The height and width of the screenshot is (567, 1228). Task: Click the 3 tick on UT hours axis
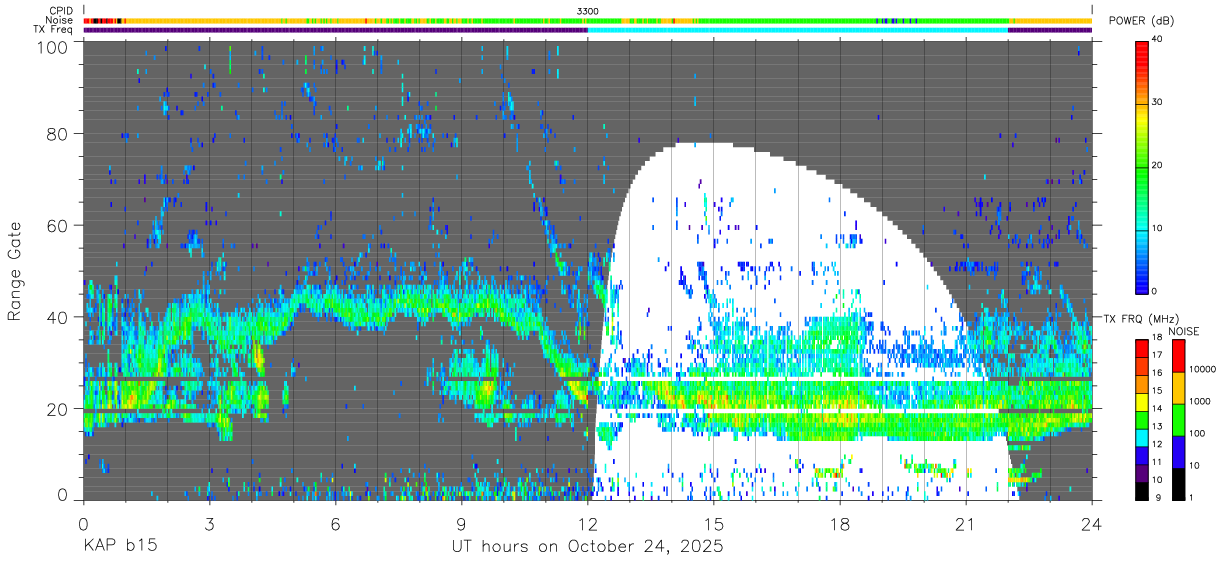click(x=210, y=523)
